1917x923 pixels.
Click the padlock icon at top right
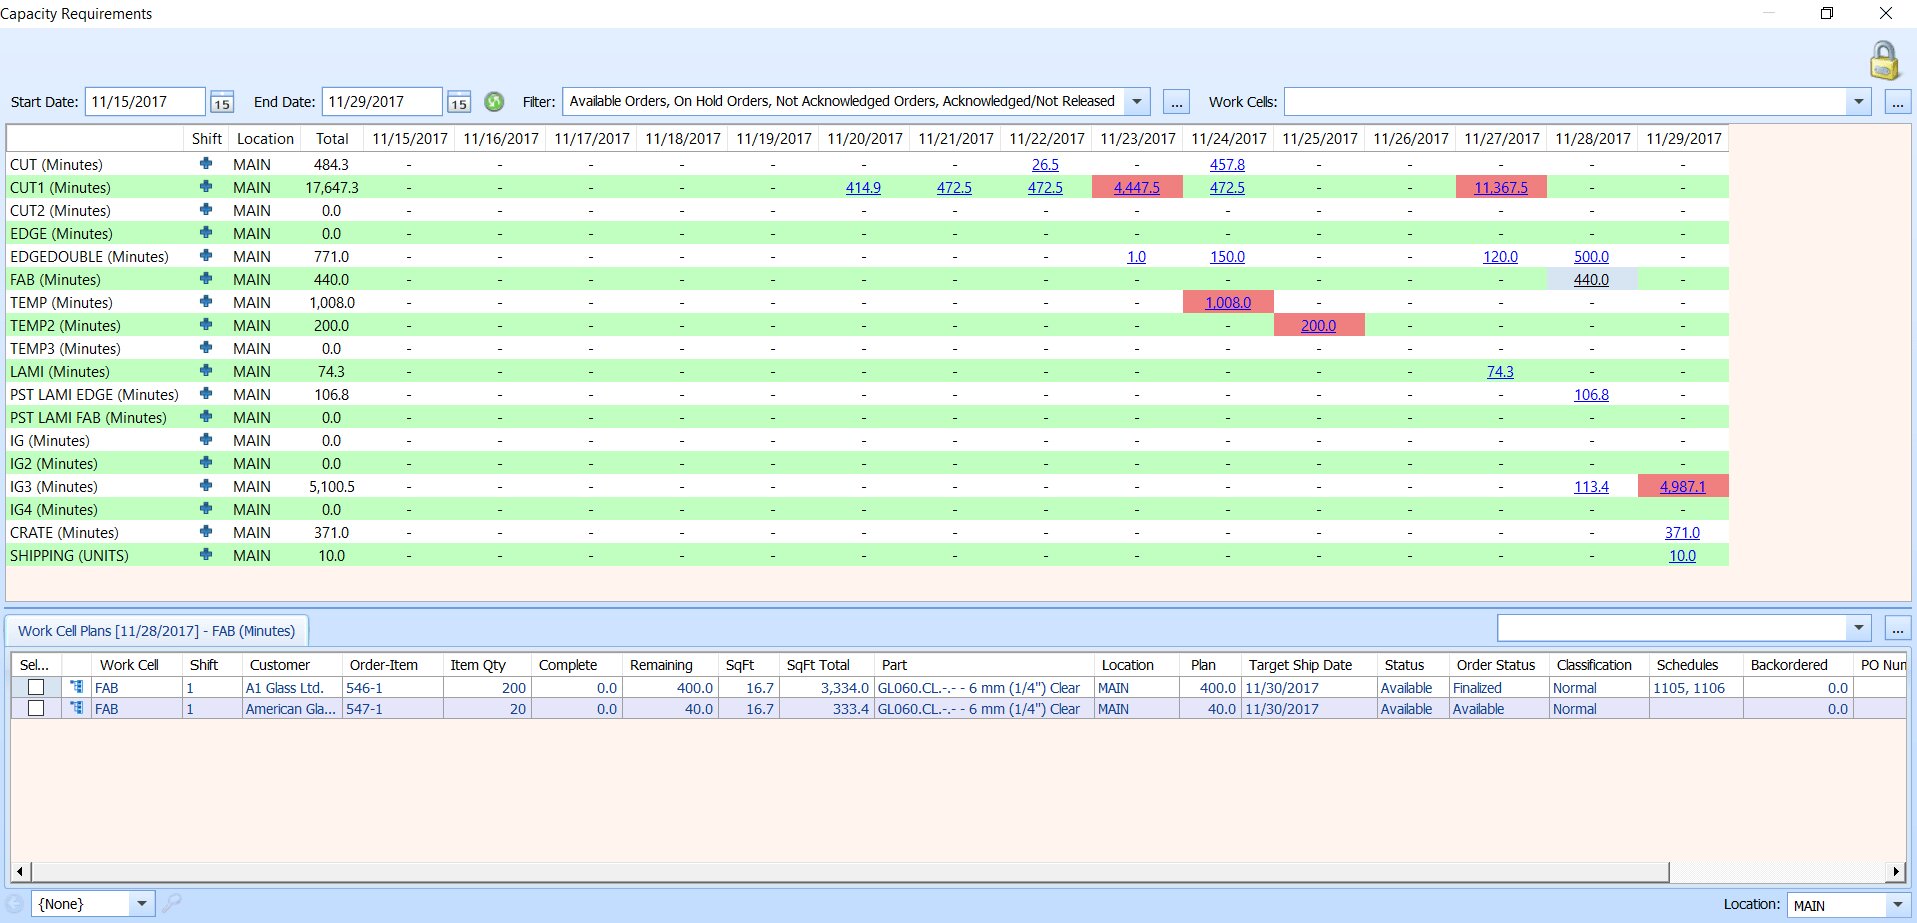[1884, 61]
